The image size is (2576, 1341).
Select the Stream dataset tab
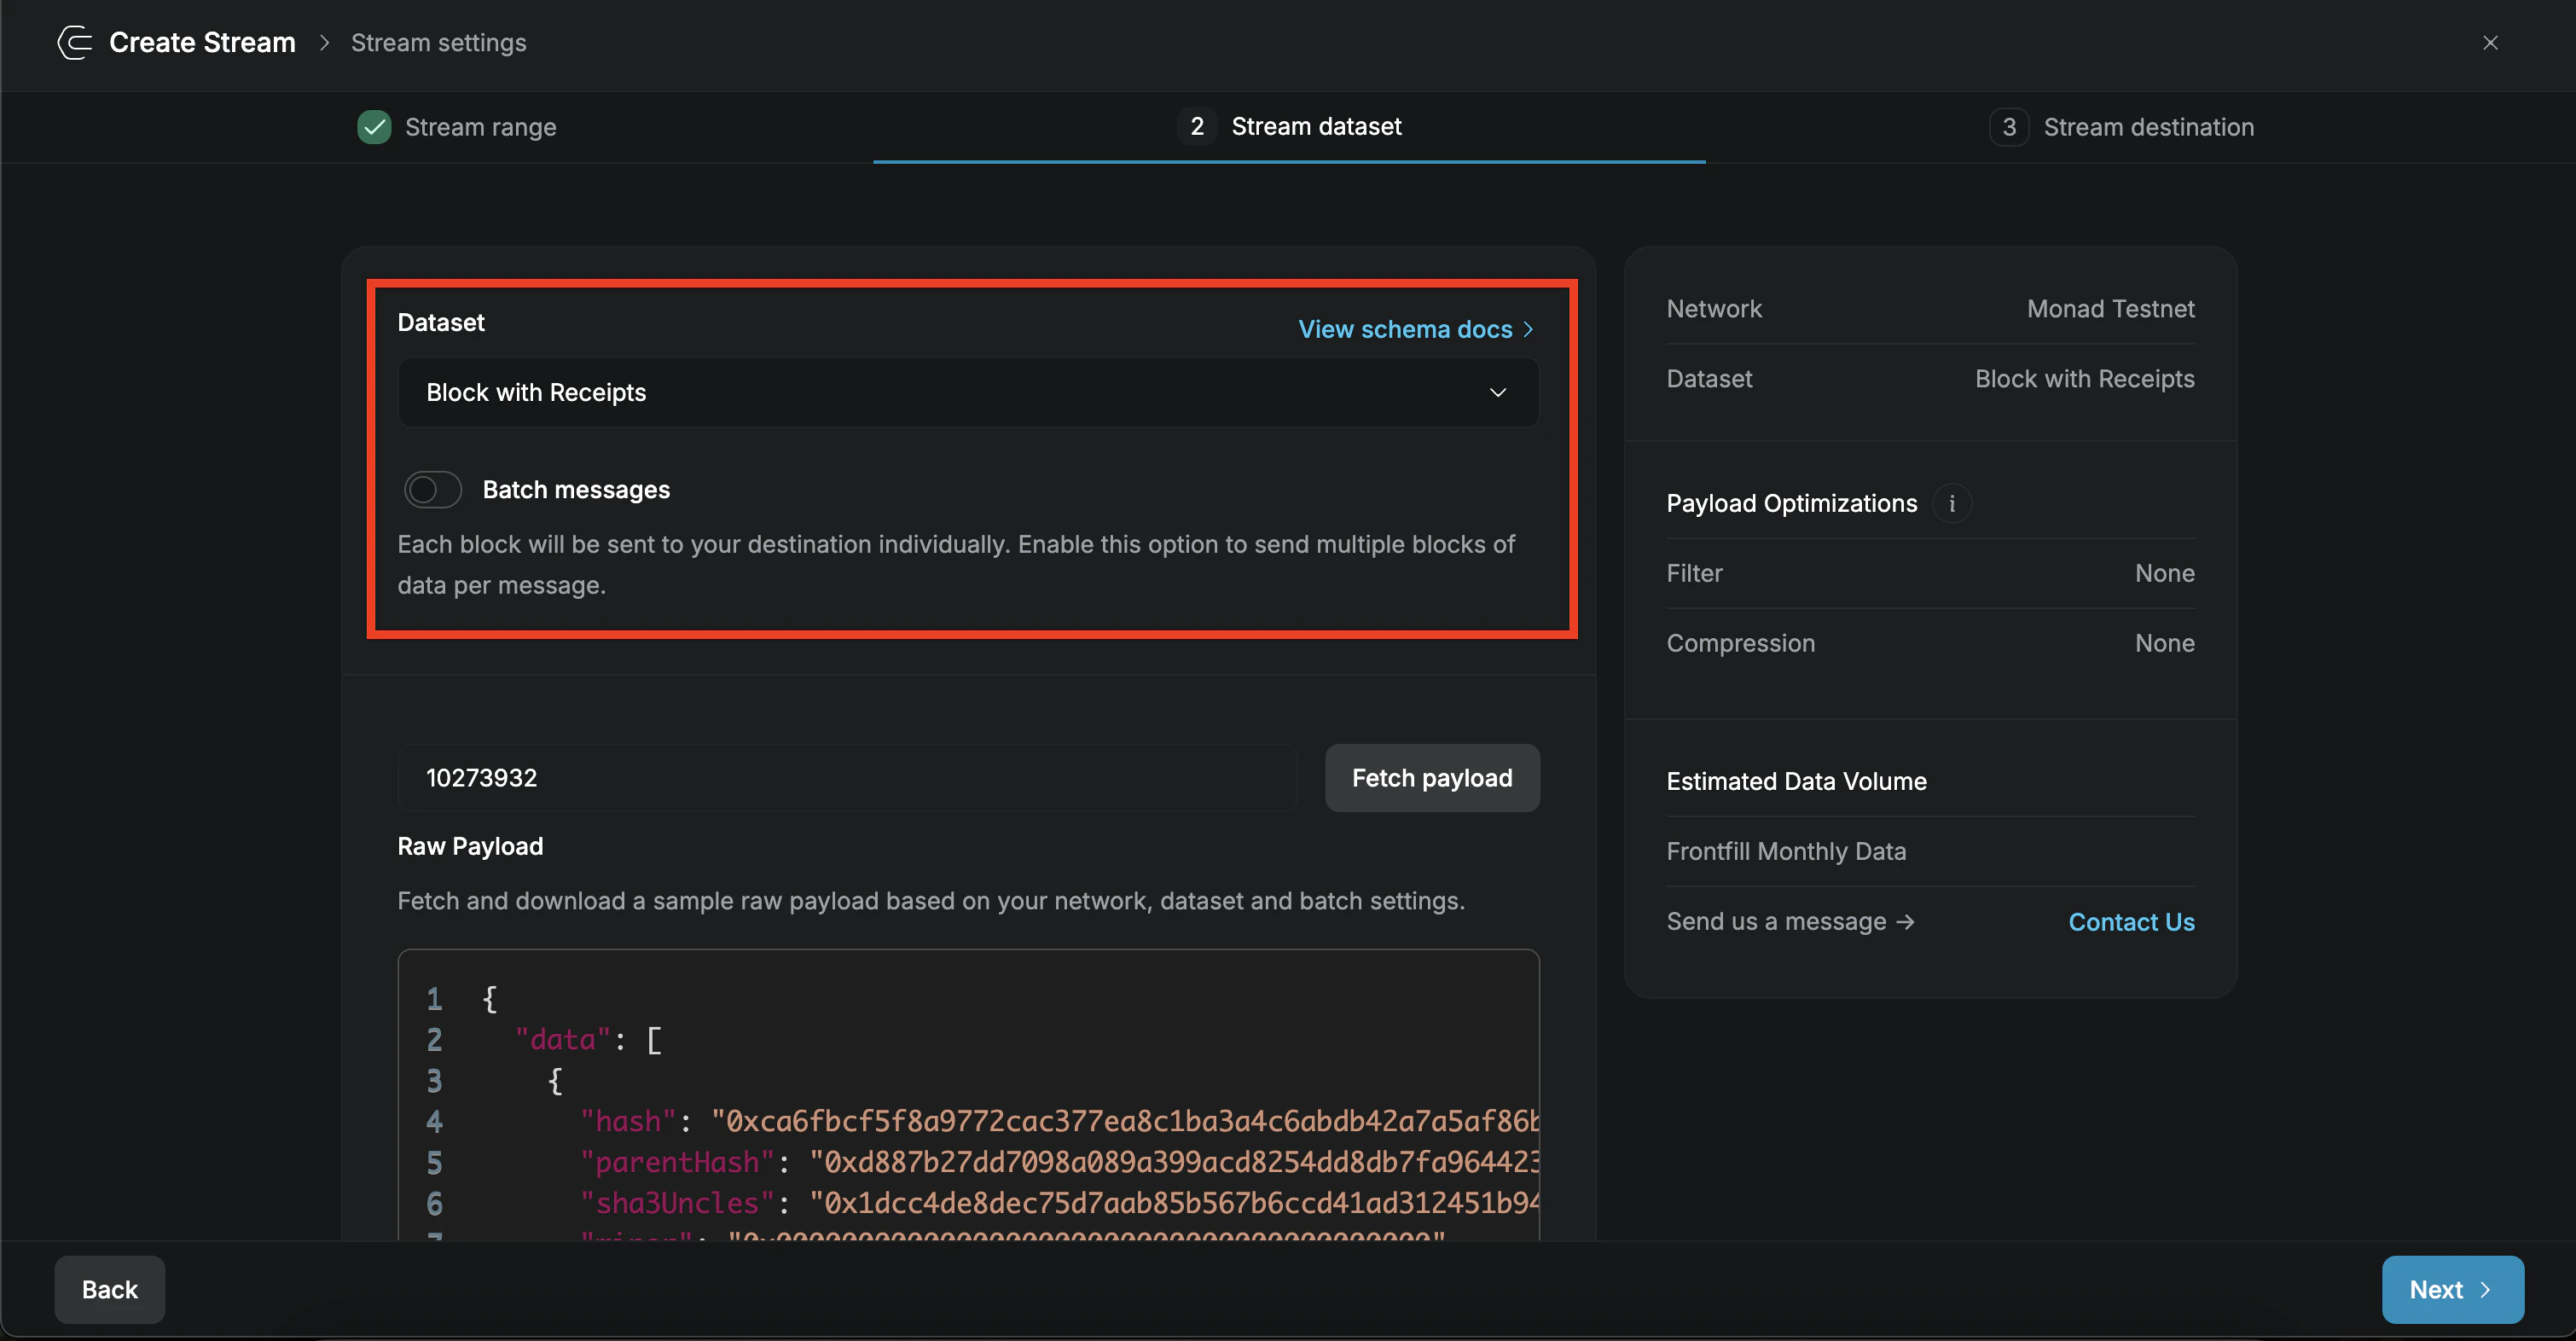pyautogui.click(x=1315, y=126)
